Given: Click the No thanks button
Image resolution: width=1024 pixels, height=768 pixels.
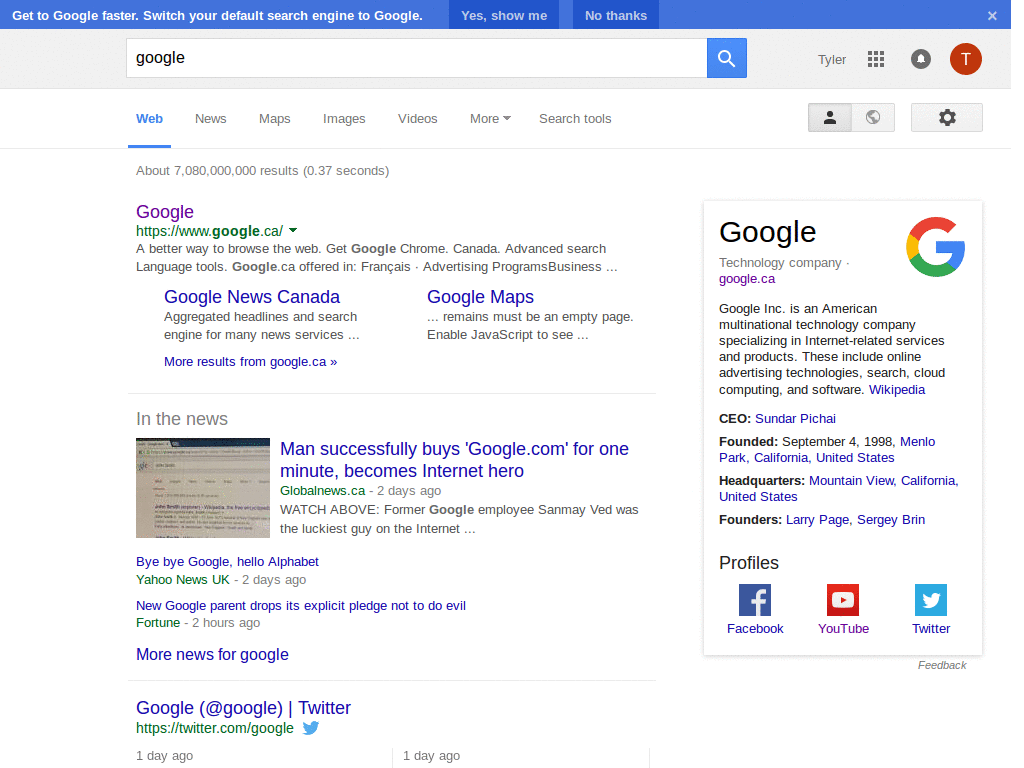Looking at the screenshot, I should (616, 15).
